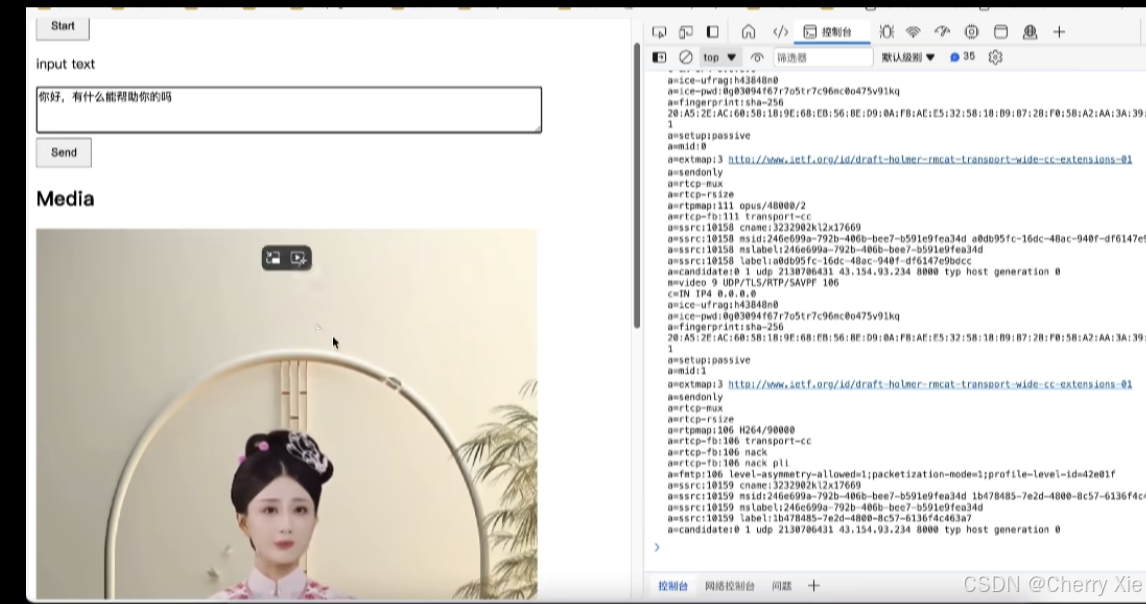Open the Sources bug debugger icon
Image resolution: width=1146 pixels, height=604 pixels.
click(887, 32)
